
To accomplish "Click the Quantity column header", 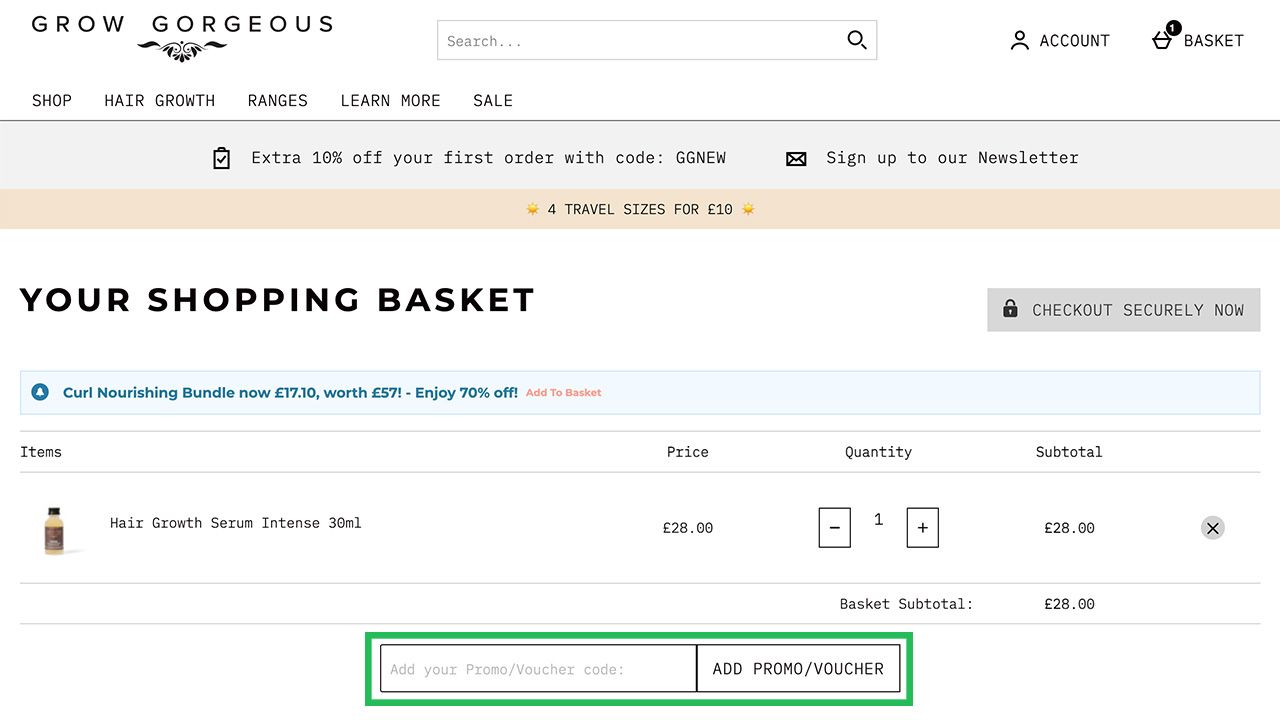I will [878, 452].
